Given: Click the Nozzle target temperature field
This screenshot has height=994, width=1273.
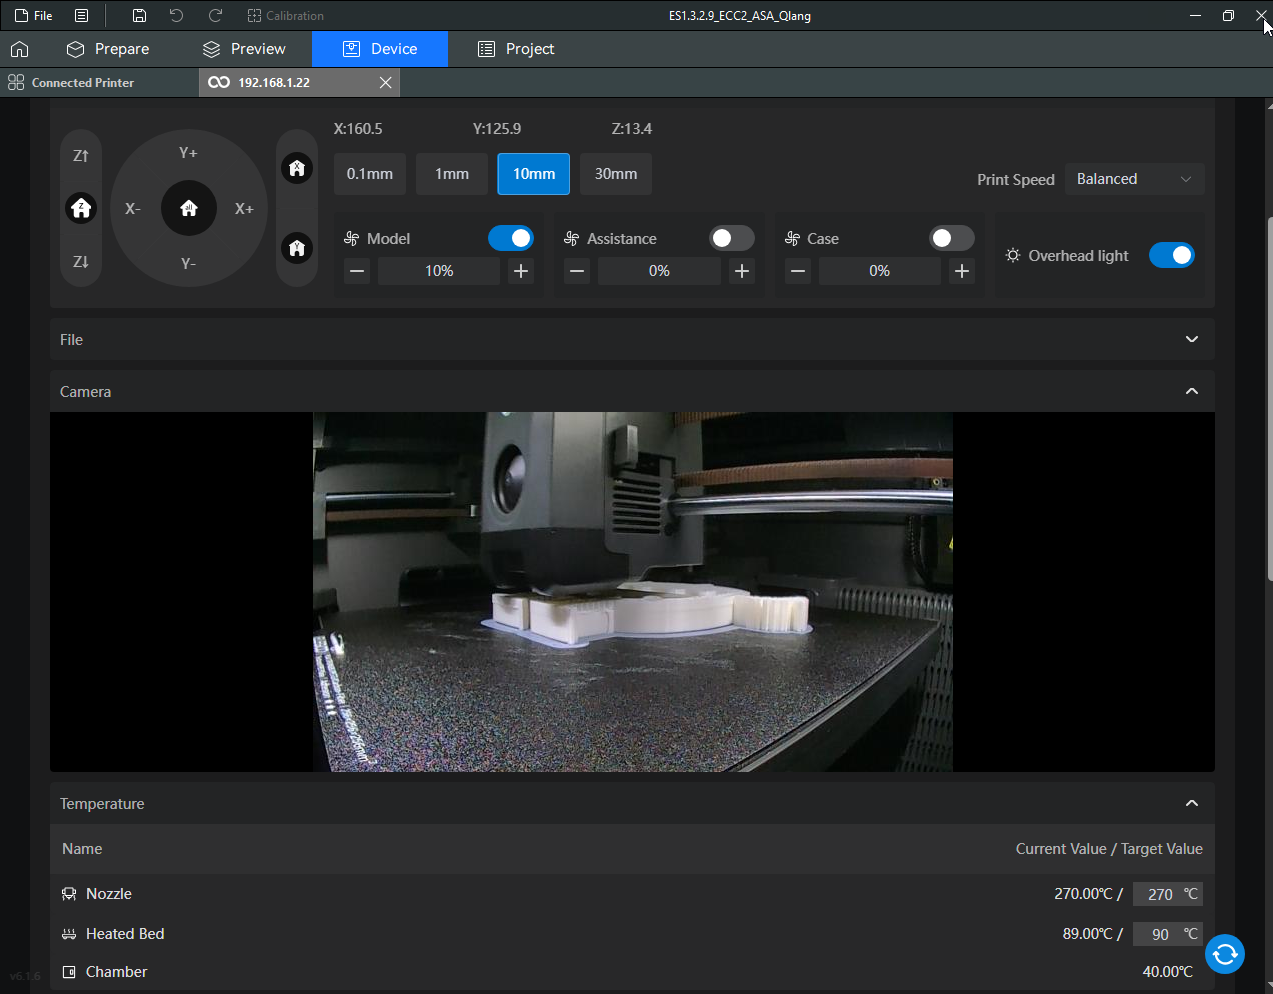Looking at the screenshot, I should (1159, 894).
